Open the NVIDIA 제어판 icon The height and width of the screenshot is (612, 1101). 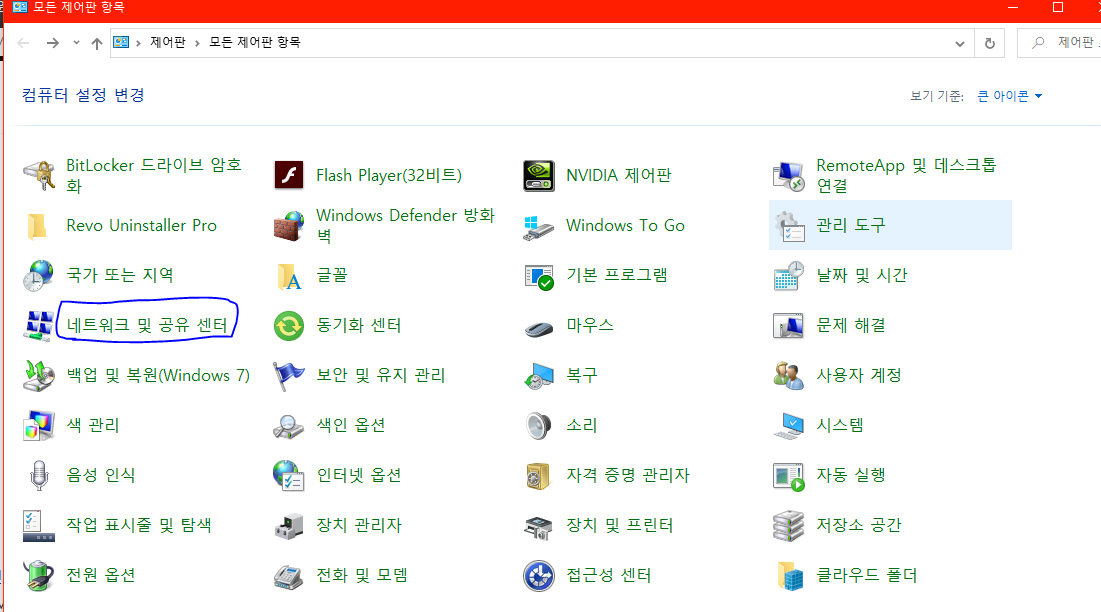tap(539, 175)
